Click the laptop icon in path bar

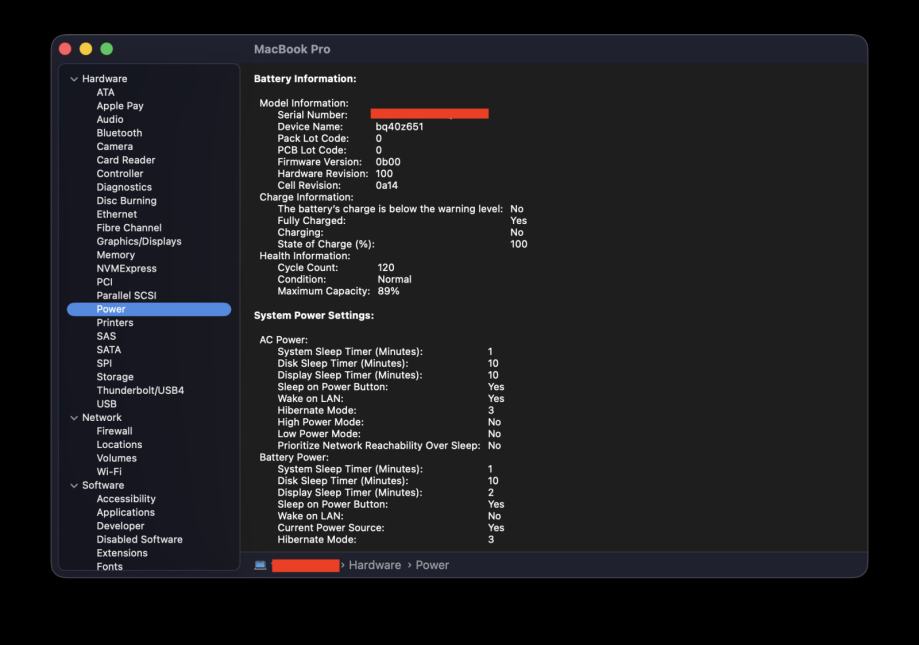point(260,565)
